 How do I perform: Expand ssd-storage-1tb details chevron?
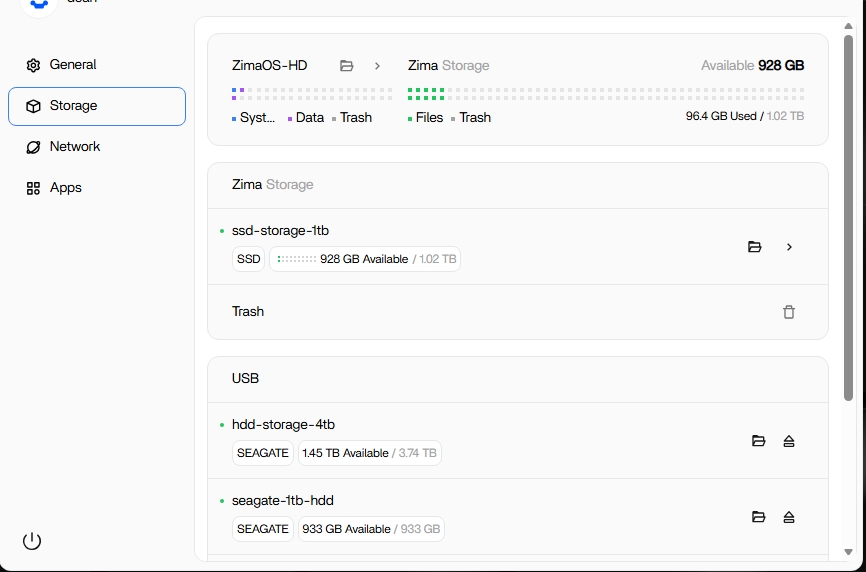[789, 247]
